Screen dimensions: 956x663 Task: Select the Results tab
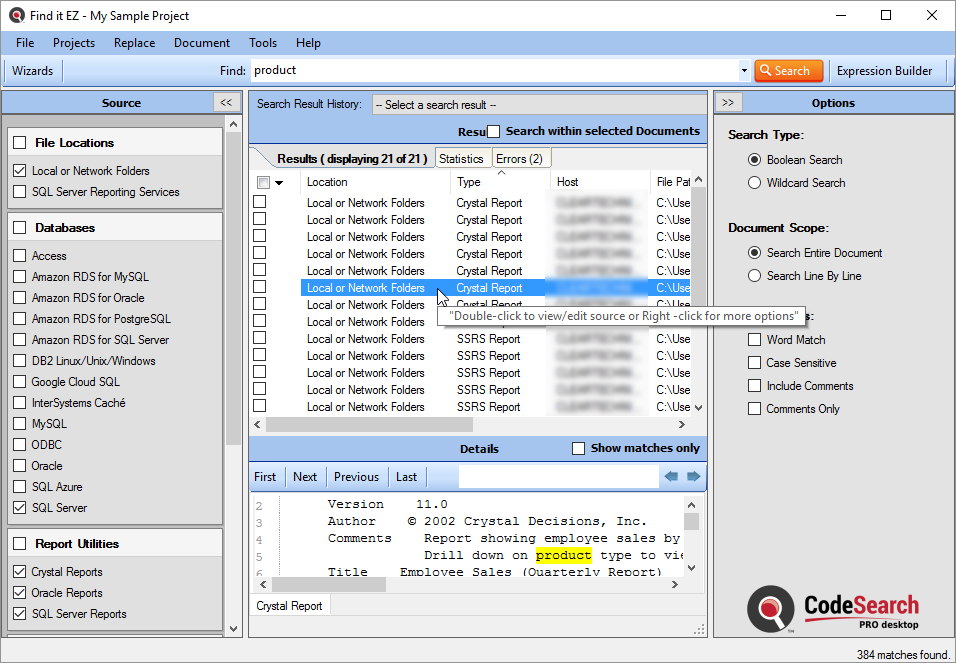coord(352,159)
